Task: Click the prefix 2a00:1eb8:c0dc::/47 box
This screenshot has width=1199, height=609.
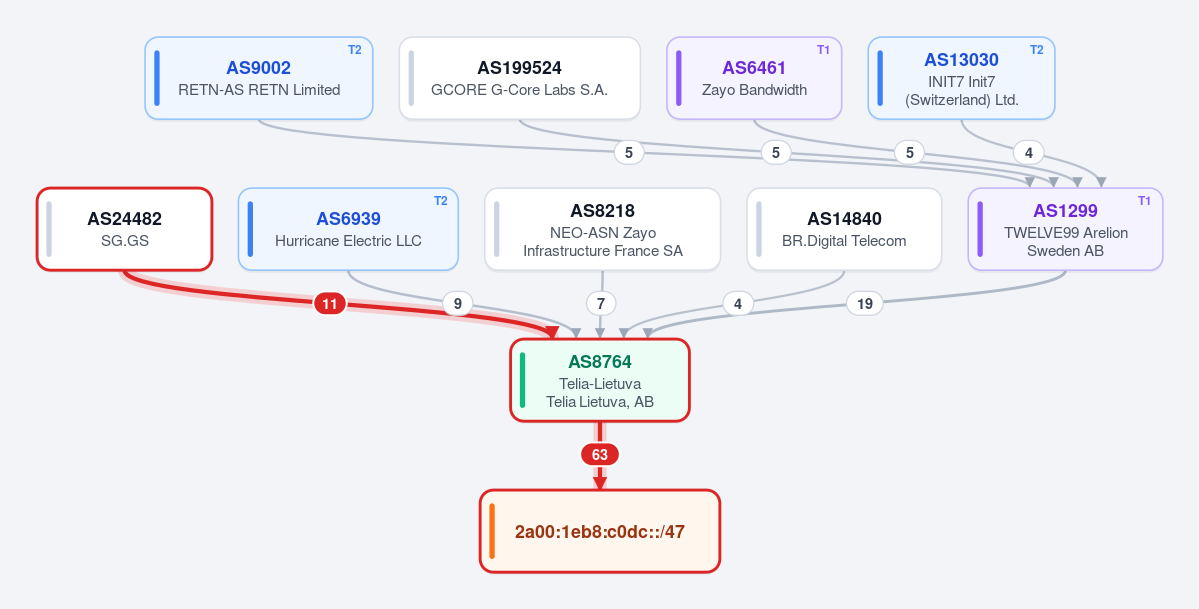Action: (600, 531)
